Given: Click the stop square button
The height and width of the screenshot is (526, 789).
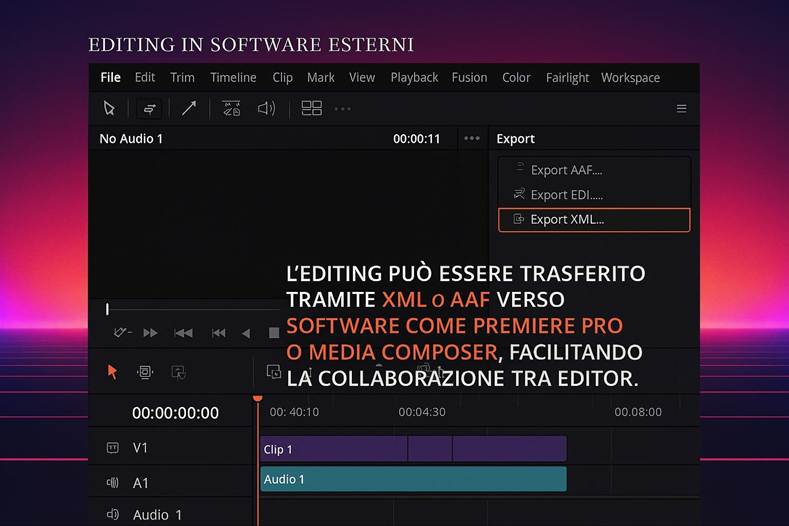Looking at the screenshot, I should pos(274,333).
